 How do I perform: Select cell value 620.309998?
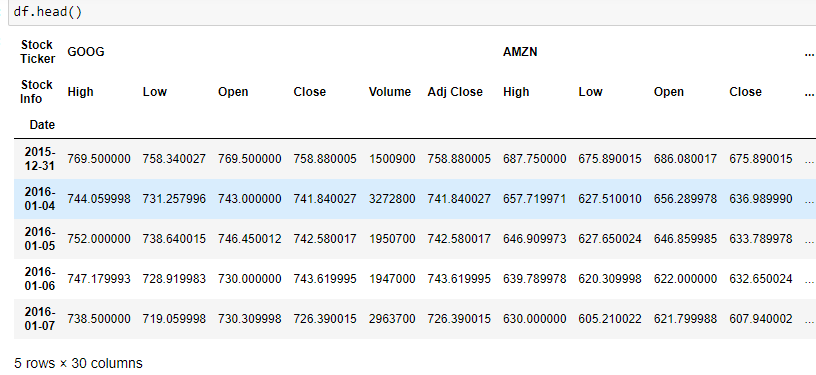tap(610, 279)
